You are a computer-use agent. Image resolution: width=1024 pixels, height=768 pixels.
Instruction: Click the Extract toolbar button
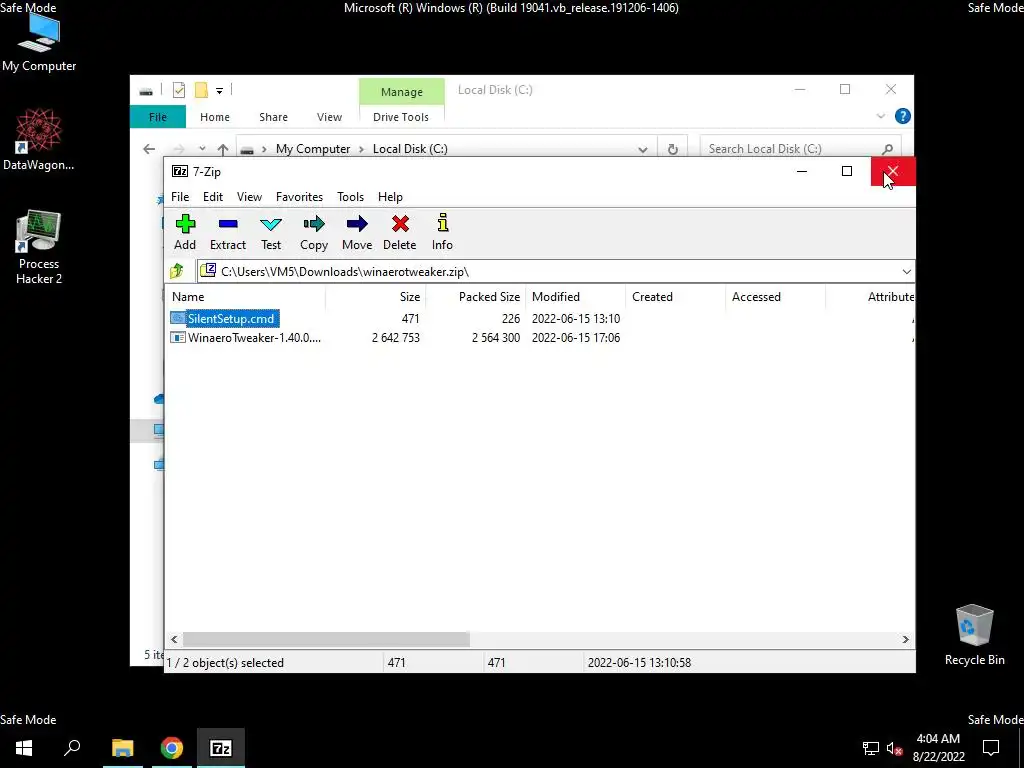tap(228, 232)
